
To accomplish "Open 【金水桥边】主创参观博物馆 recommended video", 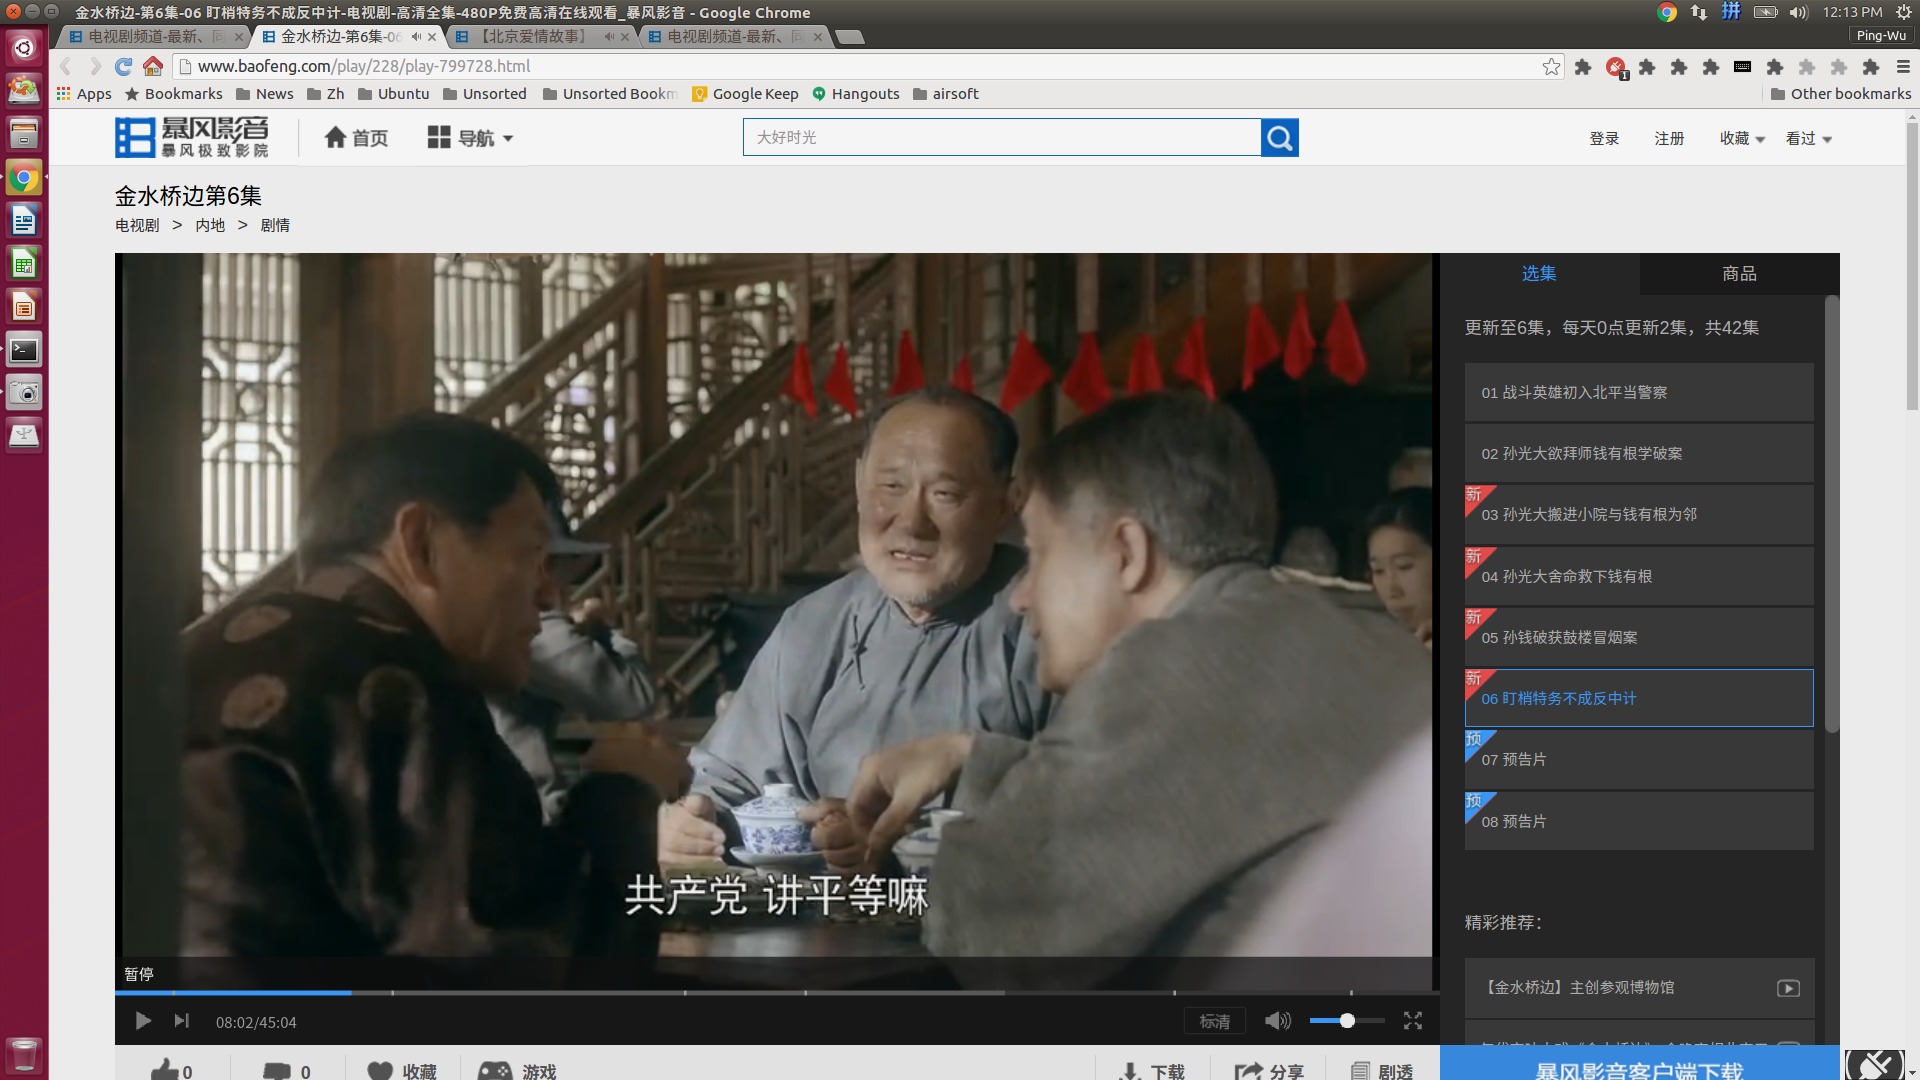I will coord(1639,987).
